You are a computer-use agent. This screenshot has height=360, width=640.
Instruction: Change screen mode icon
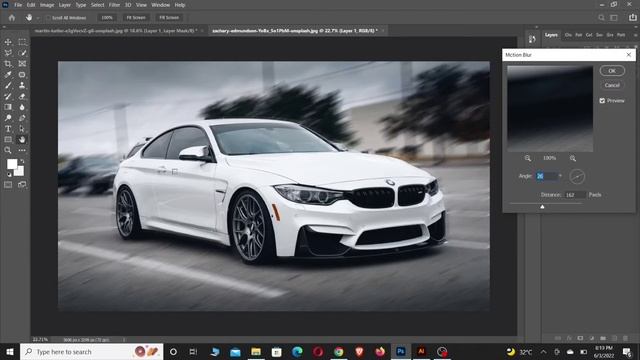coord(22,185)
